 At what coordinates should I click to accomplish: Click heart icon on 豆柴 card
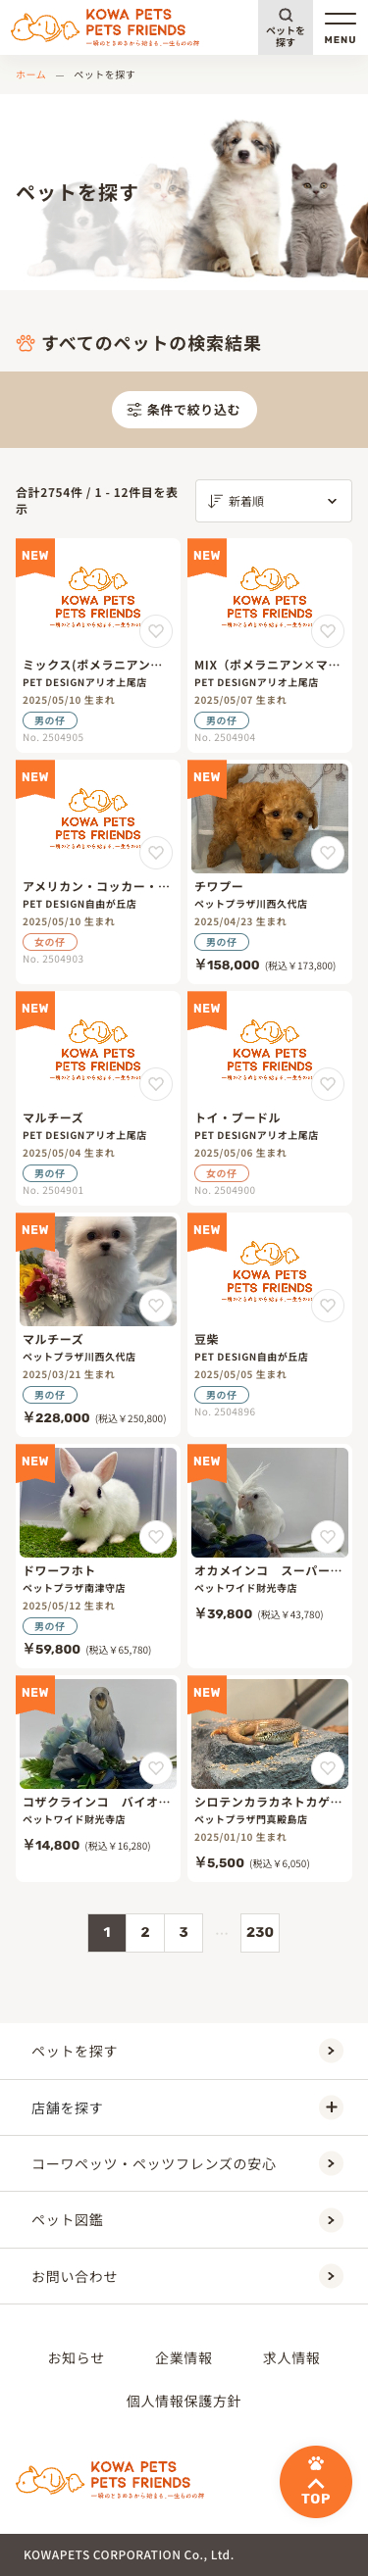pyautogui.click(x=327, y=1305)
